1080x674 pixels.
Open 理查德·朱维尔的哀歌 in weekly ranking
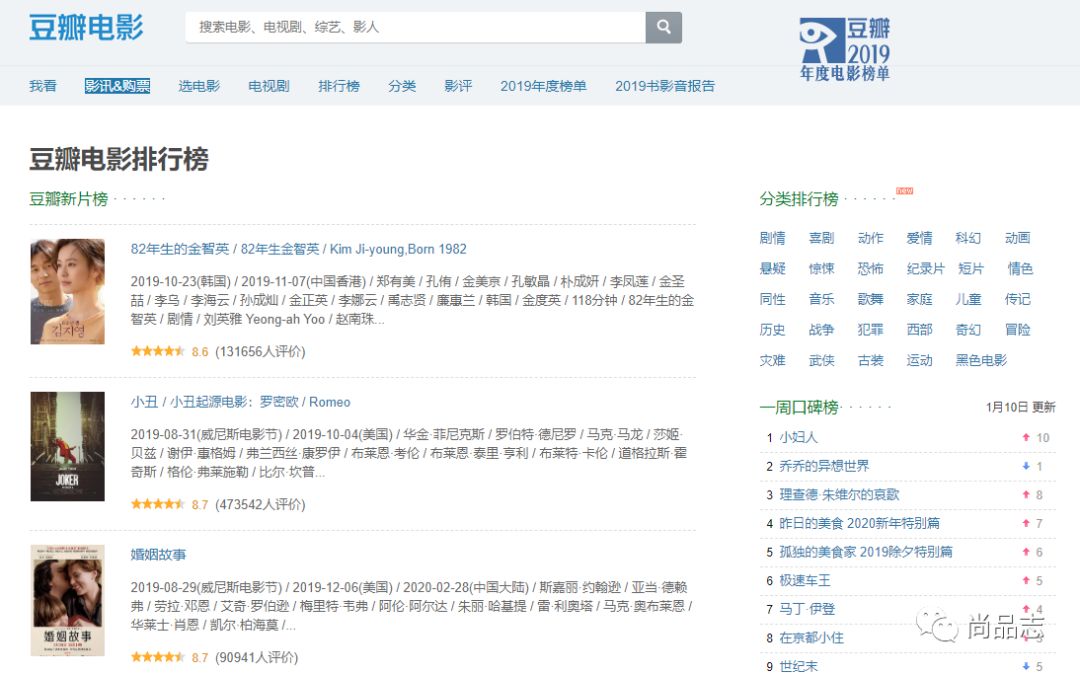pyautogui.click(x=839, y=495)
